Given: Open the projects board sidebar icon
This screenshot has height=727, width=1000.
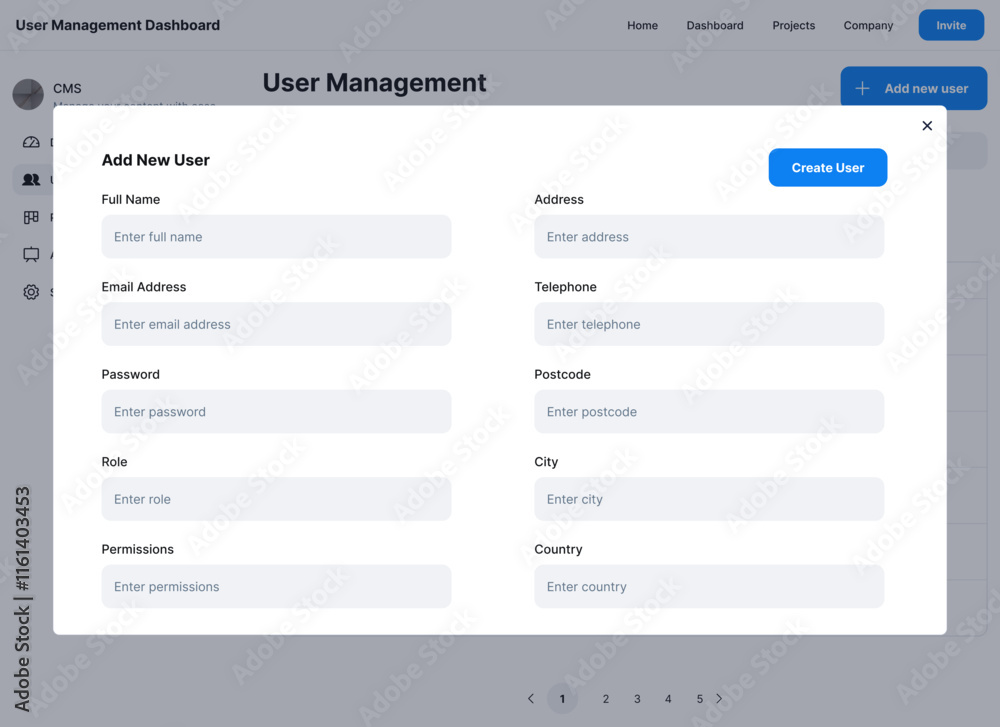Looking at the screenshot, I should click(31, 217).
